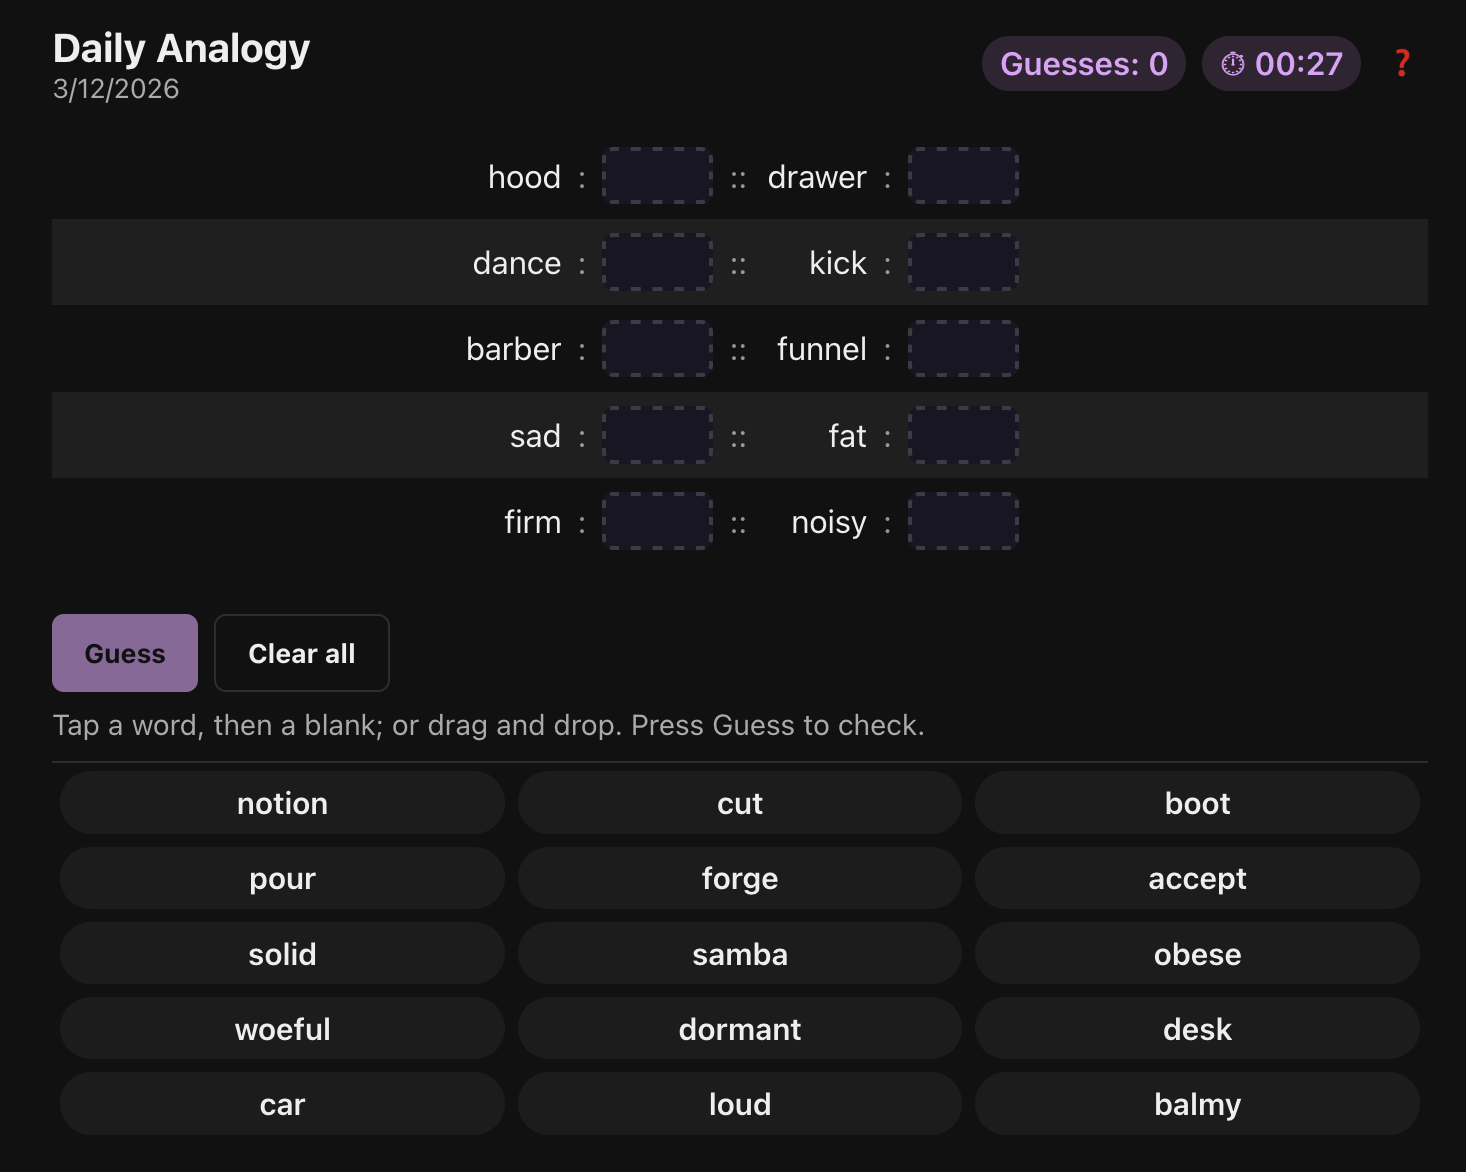Choose the word 'obese'
The image size is (1466, 1172).
coord(1197,954)
